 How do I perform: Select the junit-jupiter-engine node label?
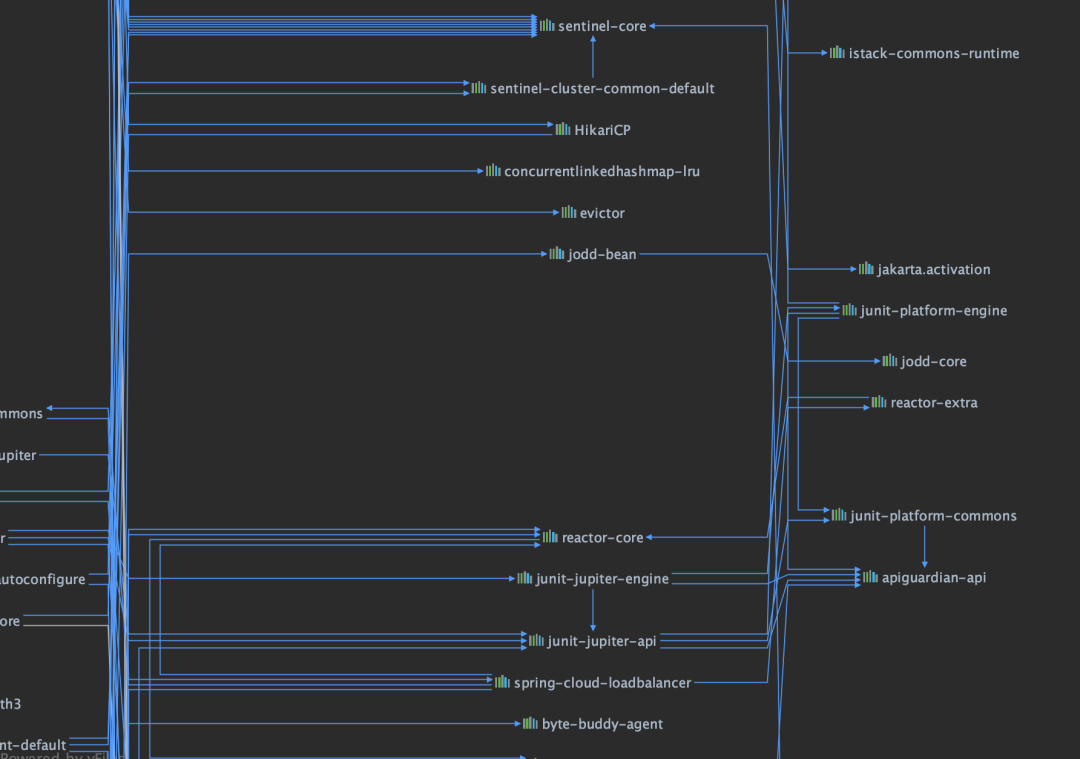602,579
